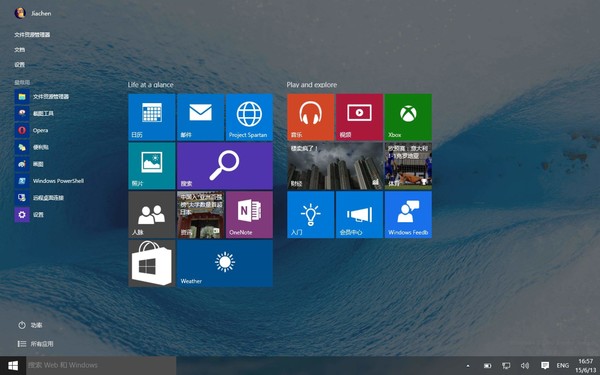
Task: Launch Snipping Tool from most used list
Action: pyautogui.click(x=34, y=113)
